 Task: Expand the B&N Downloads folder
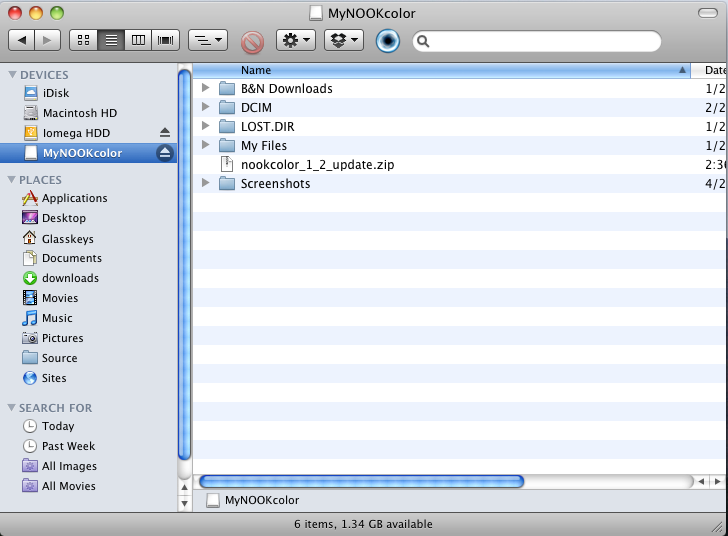205,88
